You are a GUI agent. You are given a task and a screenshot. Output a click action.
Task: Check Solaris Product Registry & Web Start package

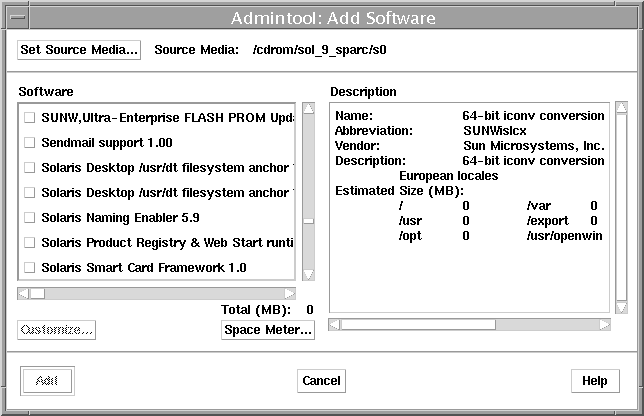(29, 242)
